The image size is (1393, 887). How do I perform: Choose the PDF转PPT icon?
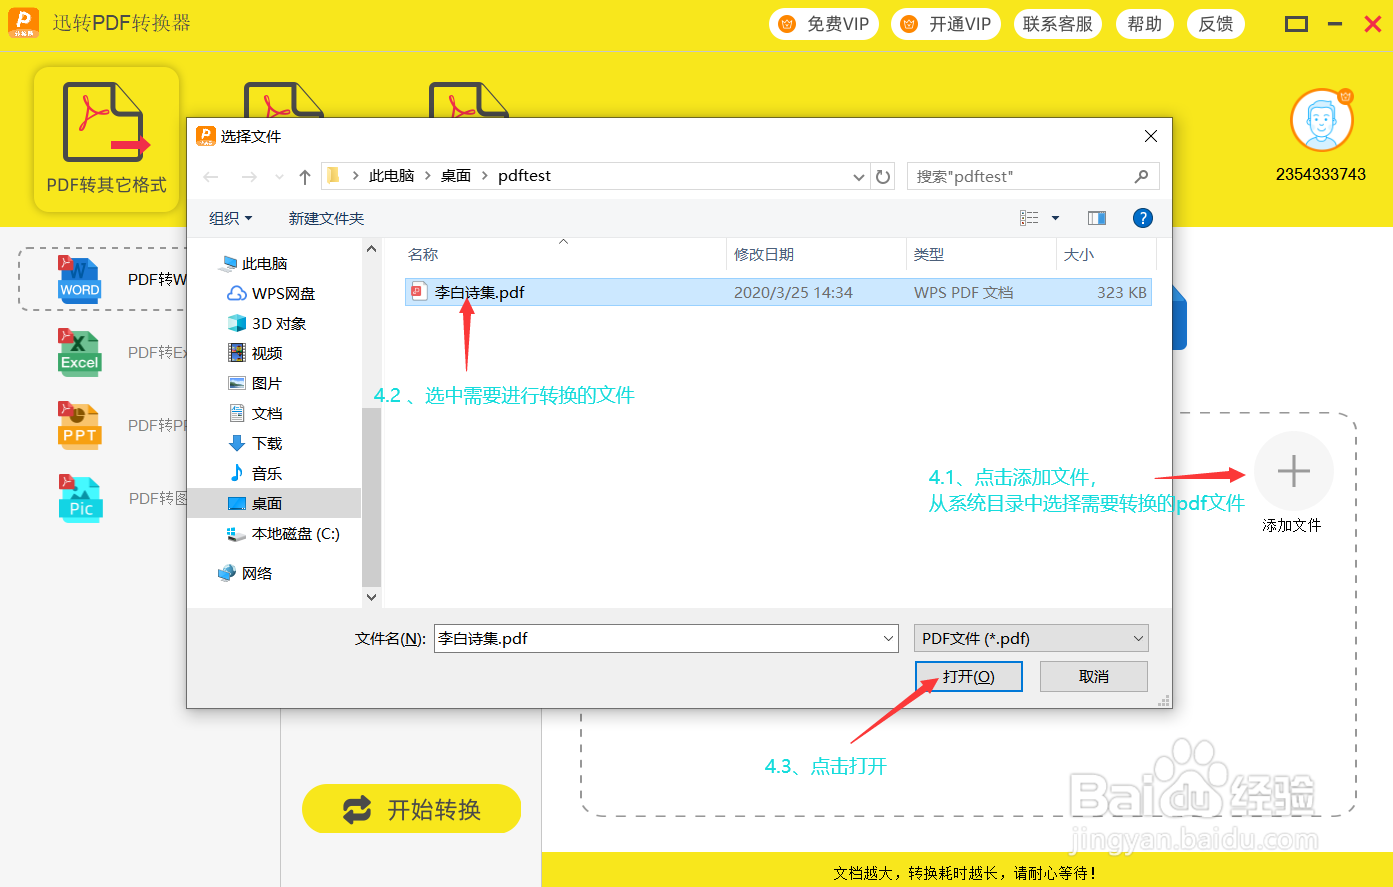point(79,425)
